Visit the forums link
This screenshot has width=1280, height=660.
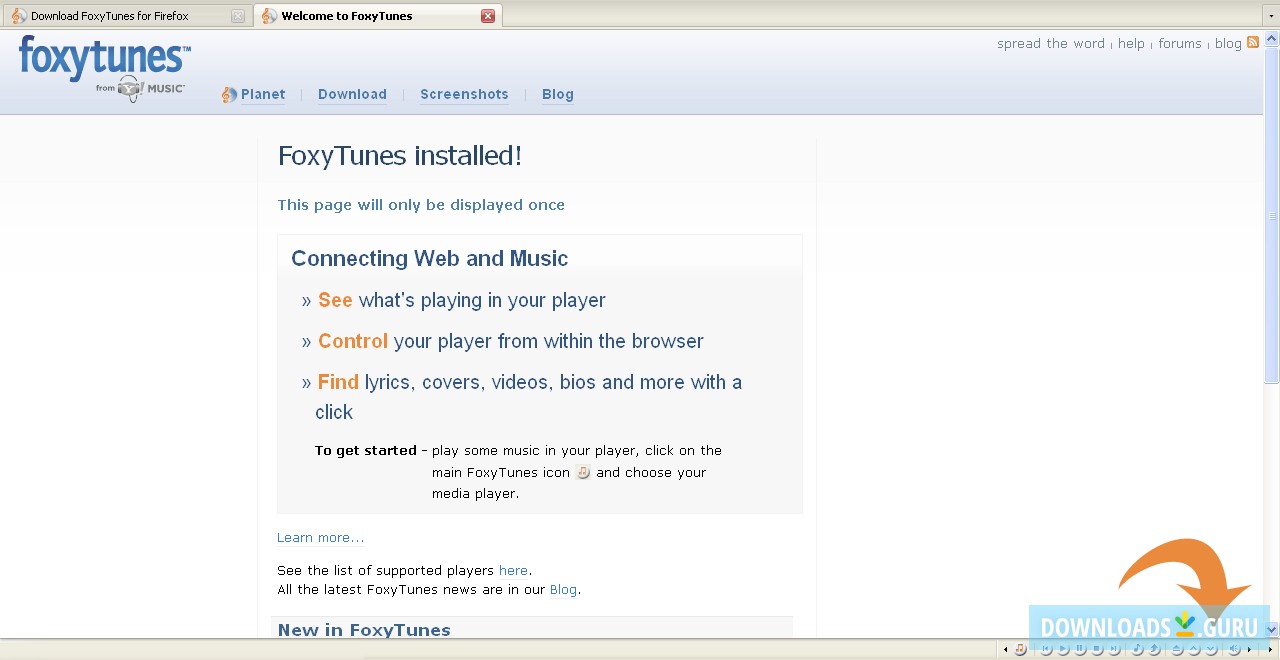1180,43
